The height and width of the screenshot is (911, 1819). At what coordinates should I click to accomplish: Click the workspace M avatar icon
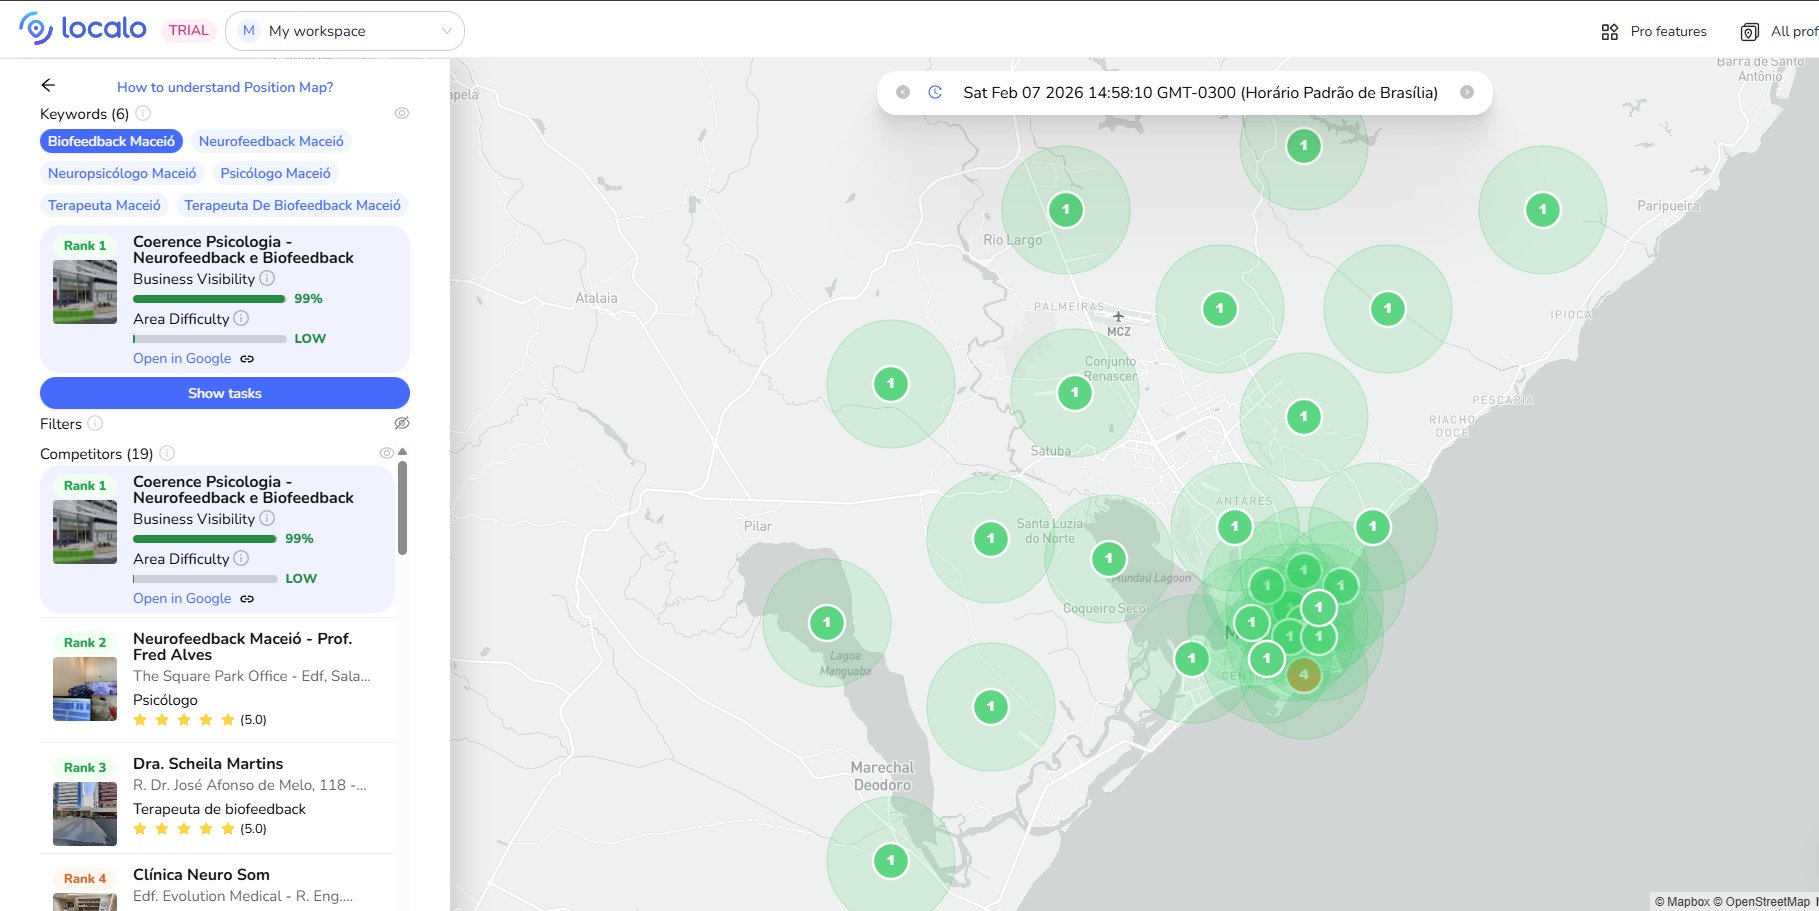(249, 31)
